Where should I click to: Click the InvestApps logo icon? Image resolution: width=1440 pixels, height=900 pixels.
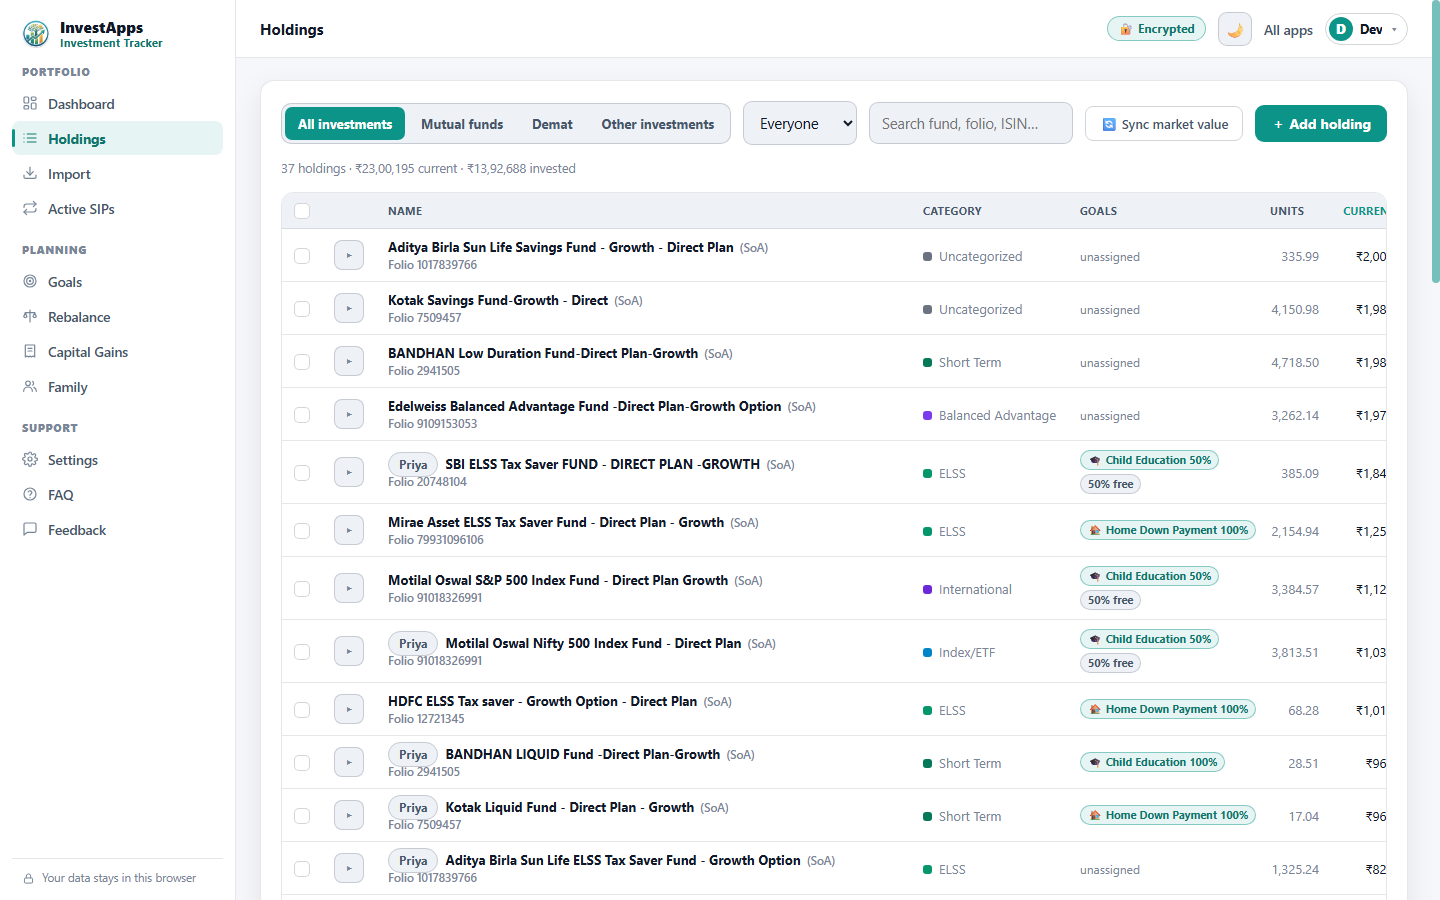[x=36, y=34]
